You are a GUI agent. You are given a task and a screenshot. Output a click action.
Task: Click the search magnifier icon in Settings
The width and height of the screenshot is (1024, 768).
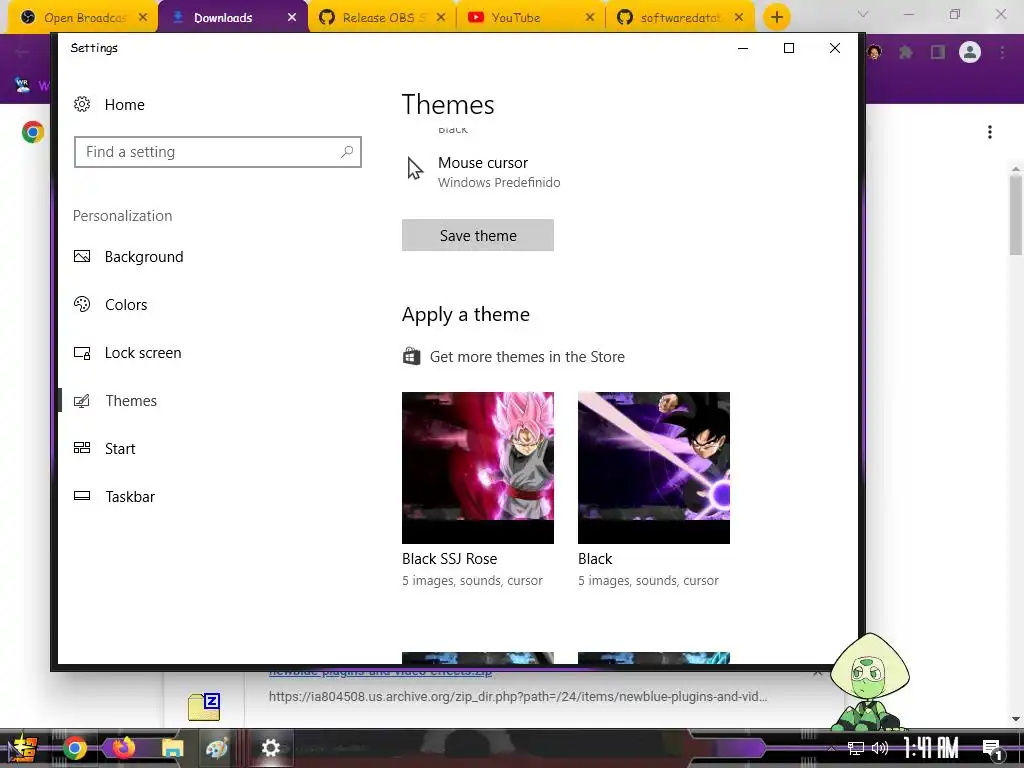(347, 152)
